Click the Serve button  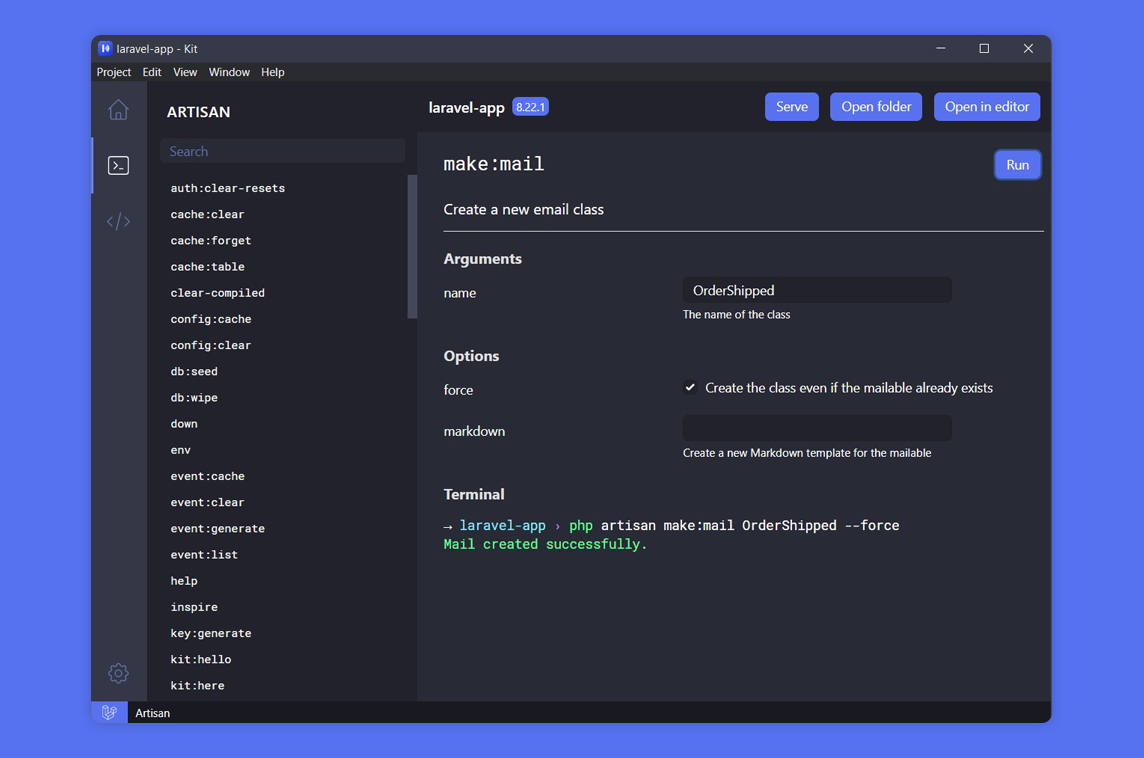[x=792, y=107]
